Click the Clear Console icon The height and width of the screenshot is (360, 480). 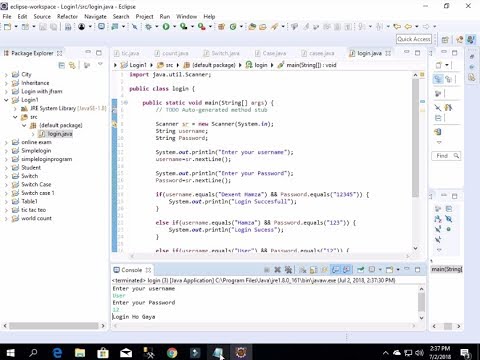(303, 270)
